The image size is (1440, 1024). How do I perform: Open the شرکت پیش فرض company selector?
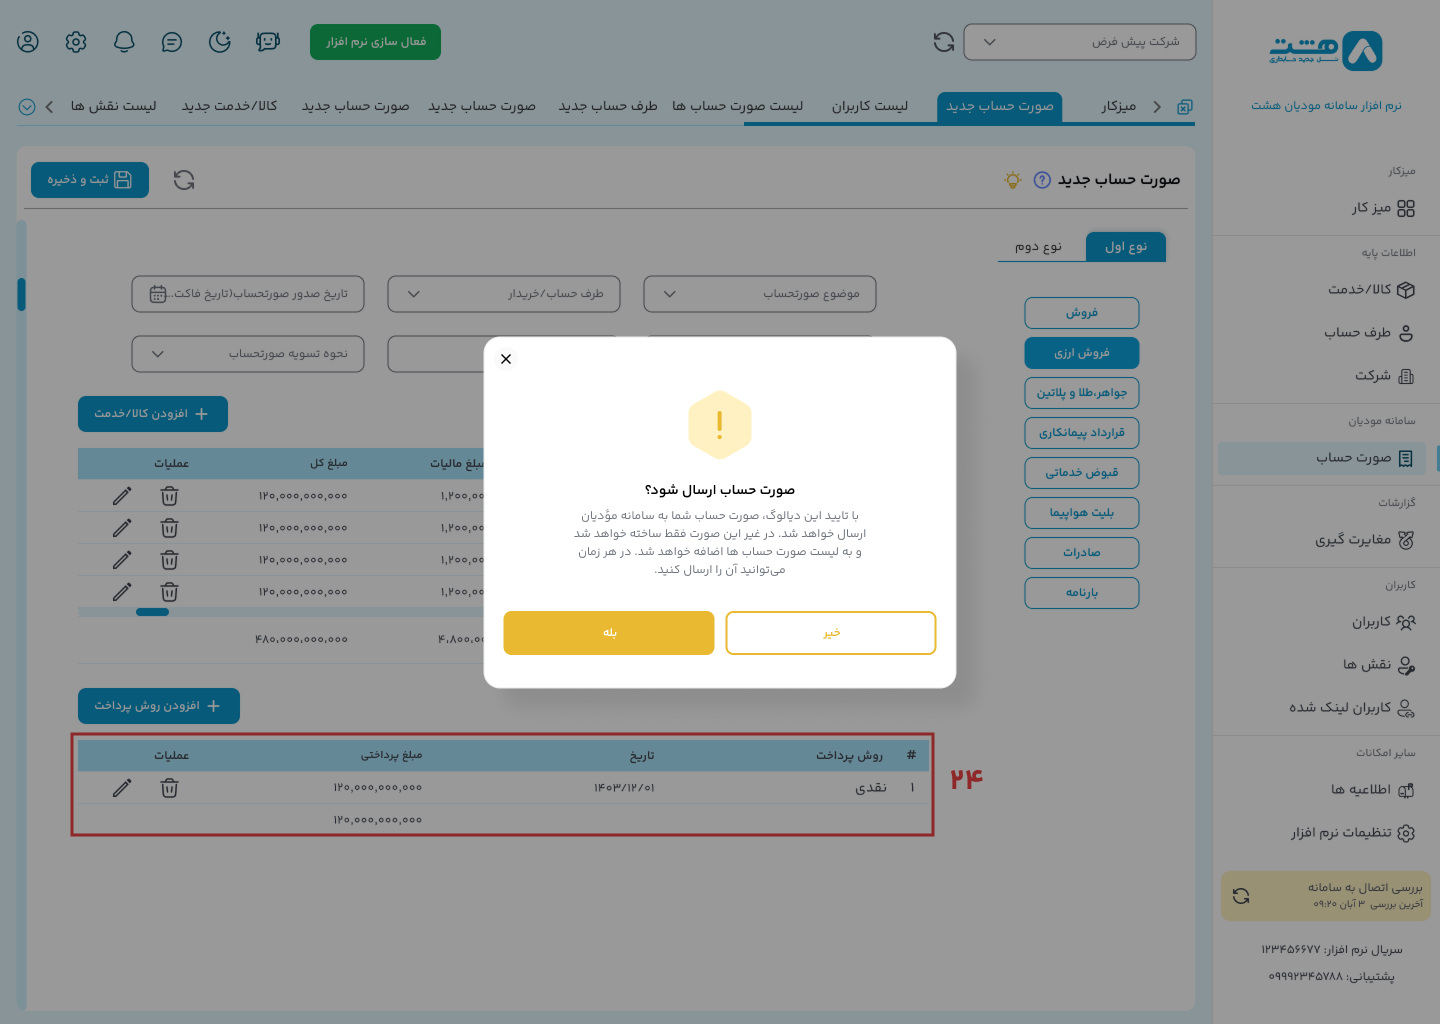pos(1079,41)
